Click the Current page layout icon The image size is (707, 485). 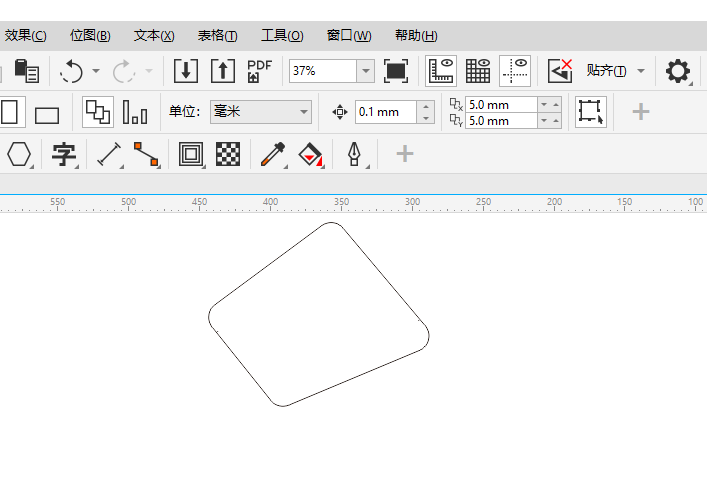[135, 112]
